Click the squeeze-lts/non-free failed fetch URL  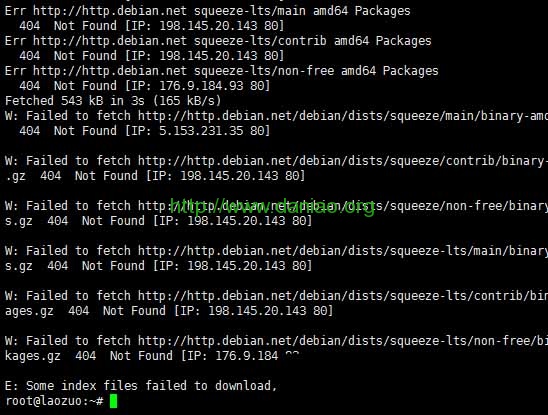(343, 341)
